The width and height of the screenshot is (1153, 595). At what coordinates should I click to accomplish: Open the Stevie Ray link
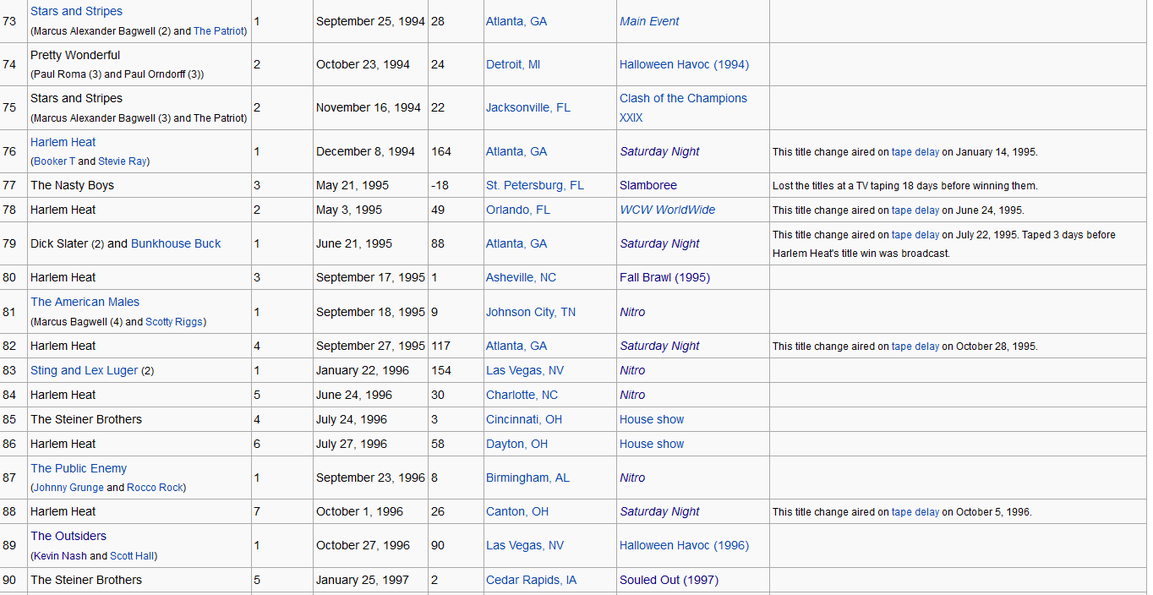tap(122, 161)
